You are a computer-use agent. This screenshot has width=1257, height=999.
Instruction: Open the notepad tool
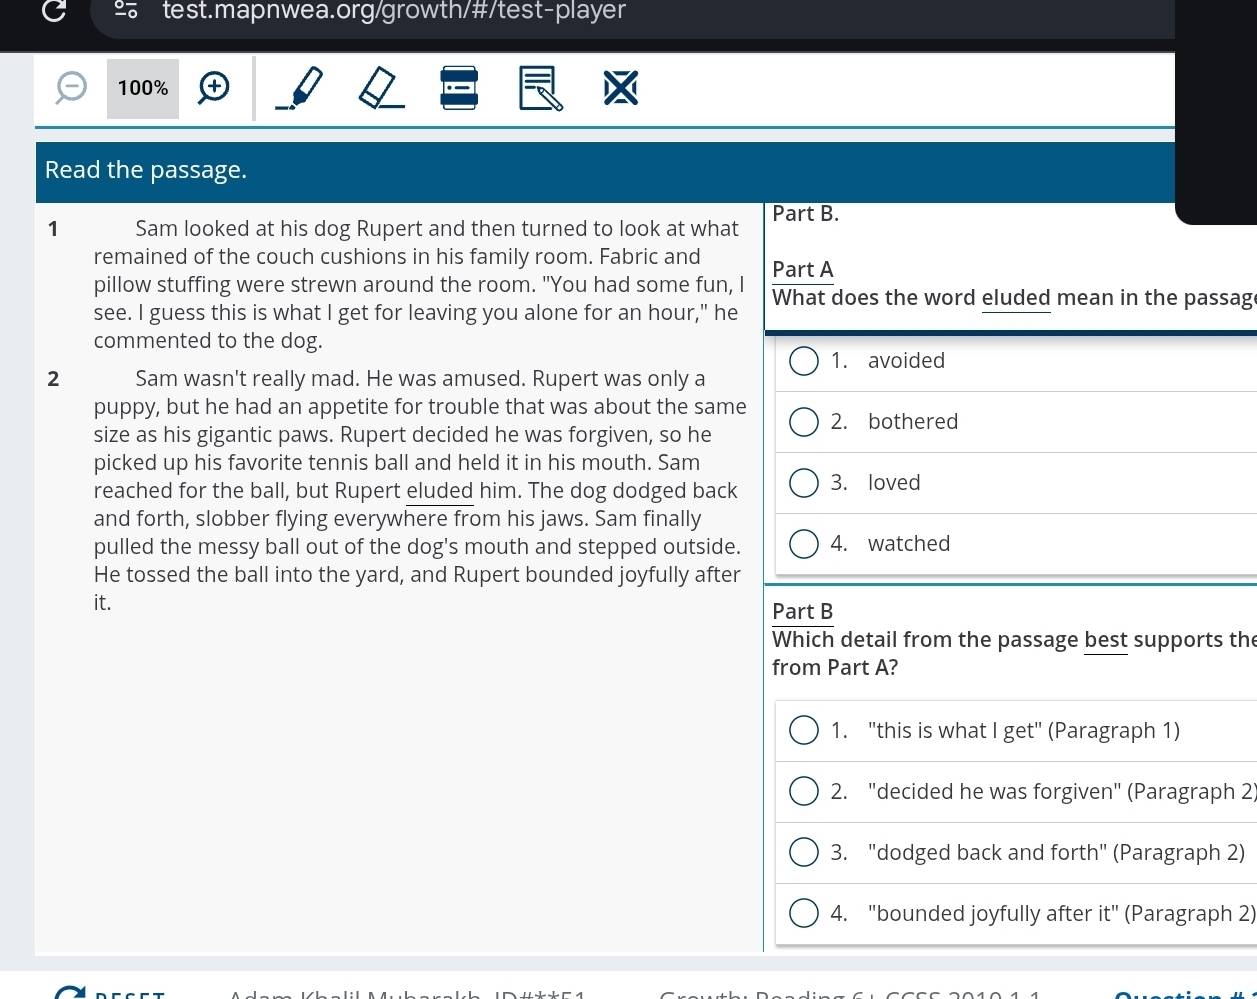pos(541,88)
